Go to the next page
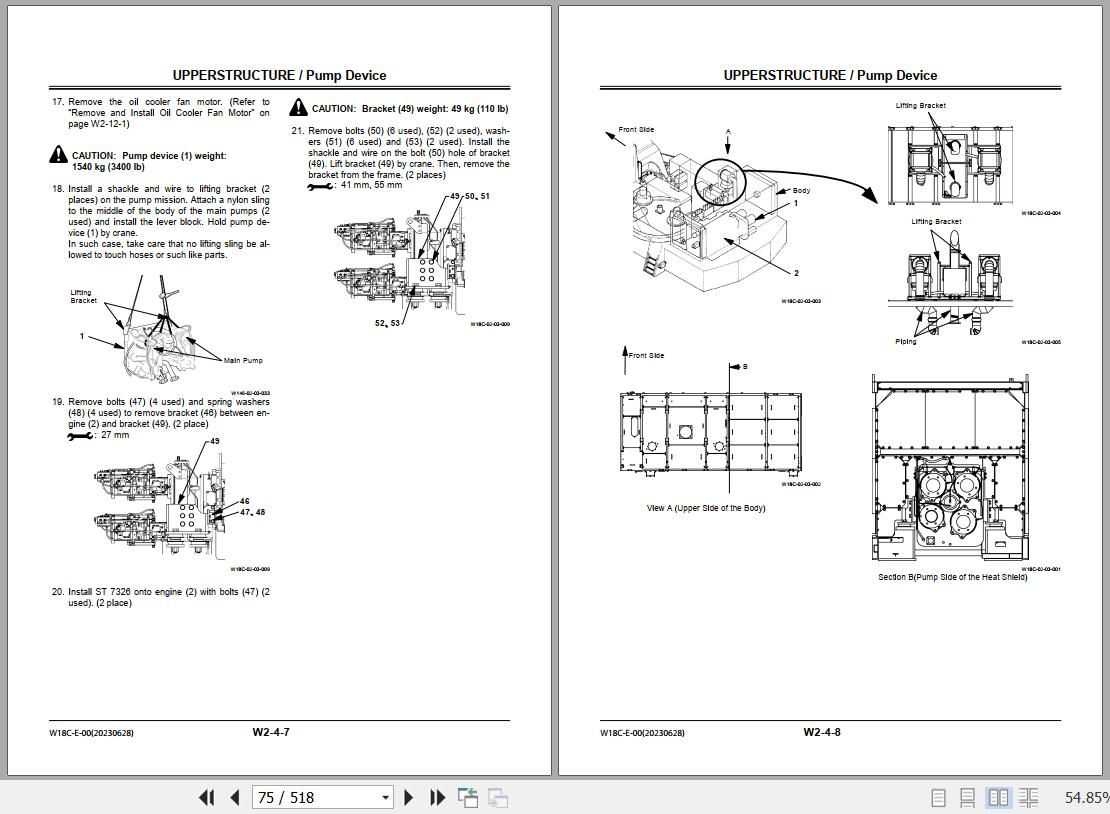The height and width of the screenshot is (814, 1110). (408, 798)
